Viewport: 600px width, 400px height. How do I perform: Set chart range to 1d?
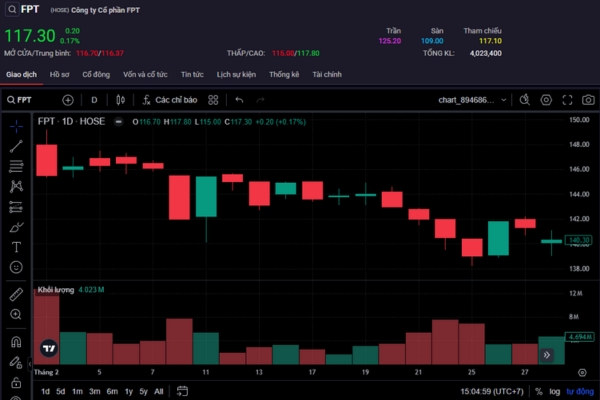[x=45, y=391]
